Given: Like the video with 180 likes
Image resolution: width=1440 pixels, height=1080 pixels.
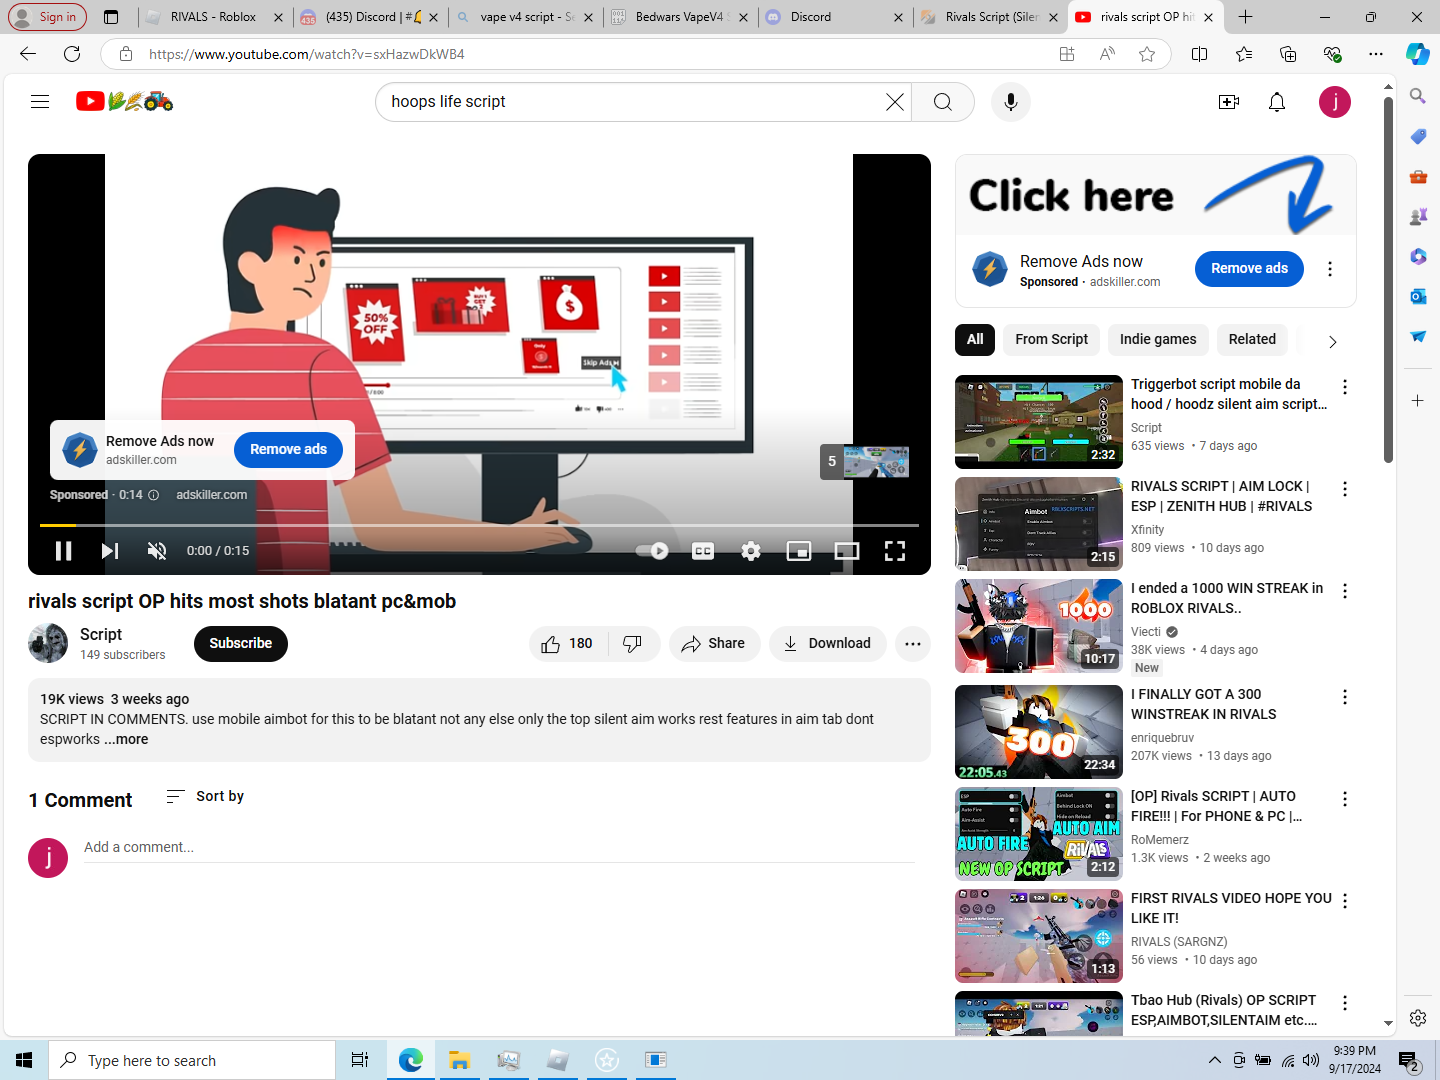Looking at the screenshot, I should point(567,644).
